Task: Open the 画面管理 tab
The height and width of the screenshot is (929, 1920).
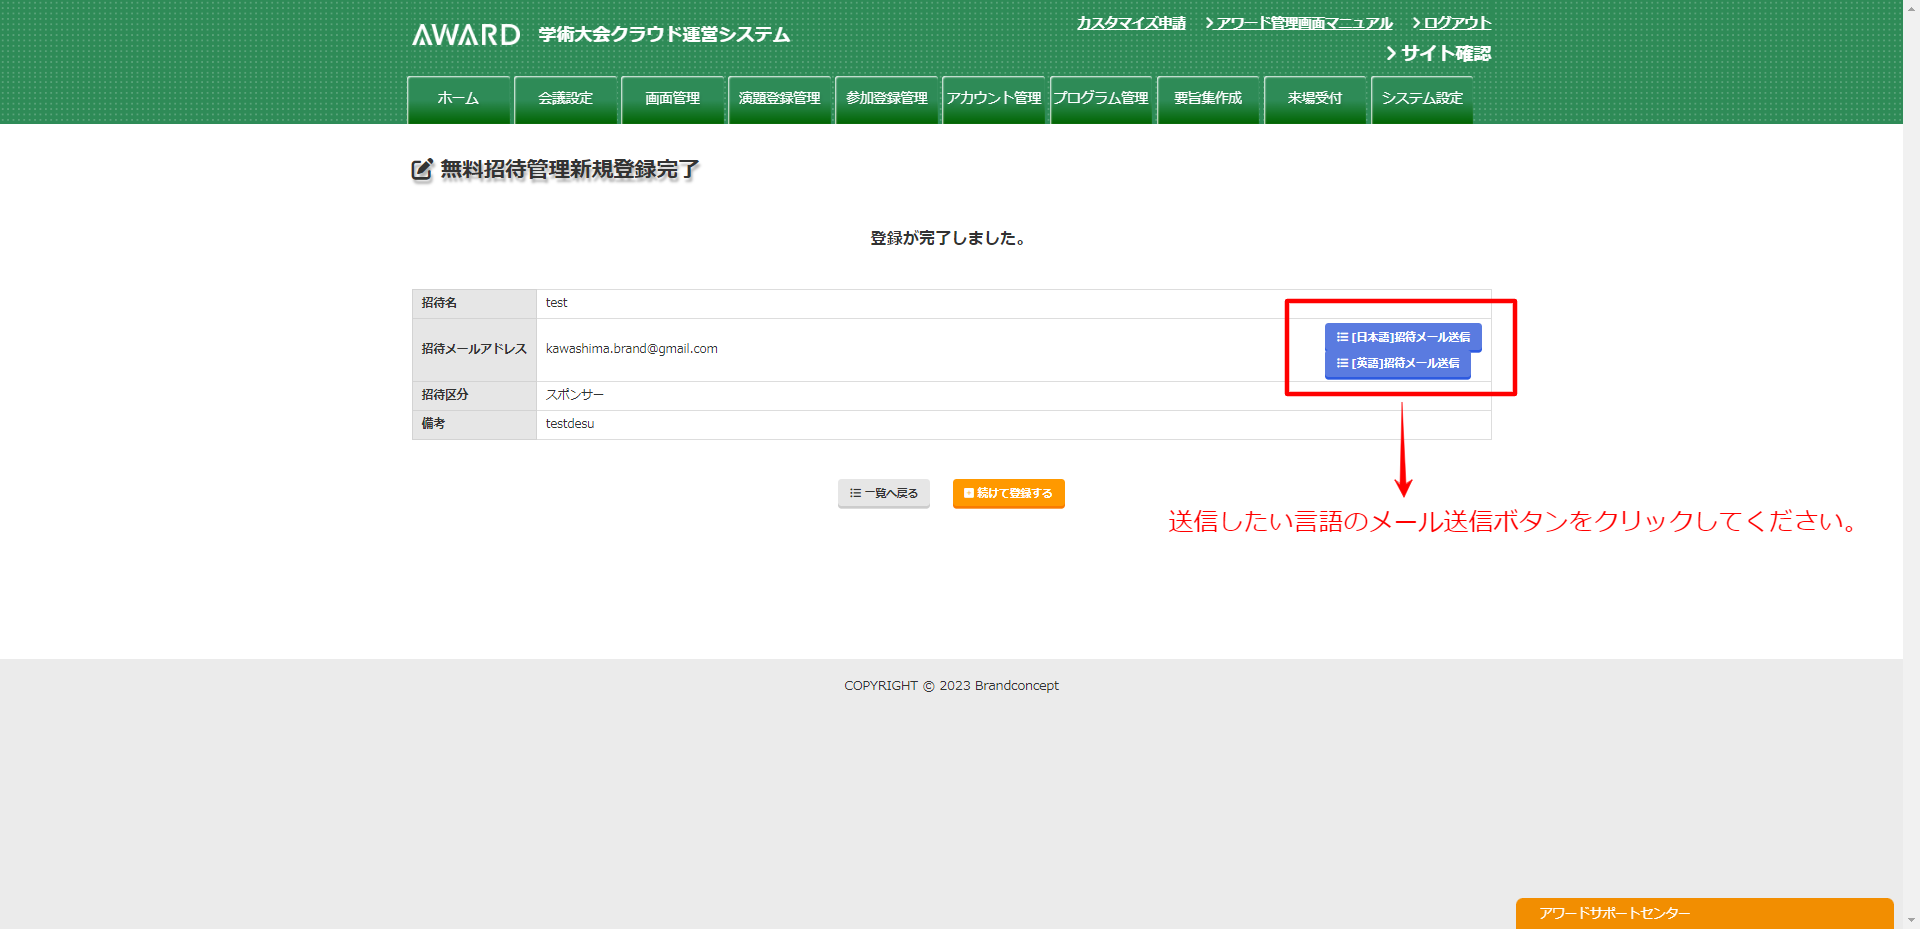Action: 672,99
